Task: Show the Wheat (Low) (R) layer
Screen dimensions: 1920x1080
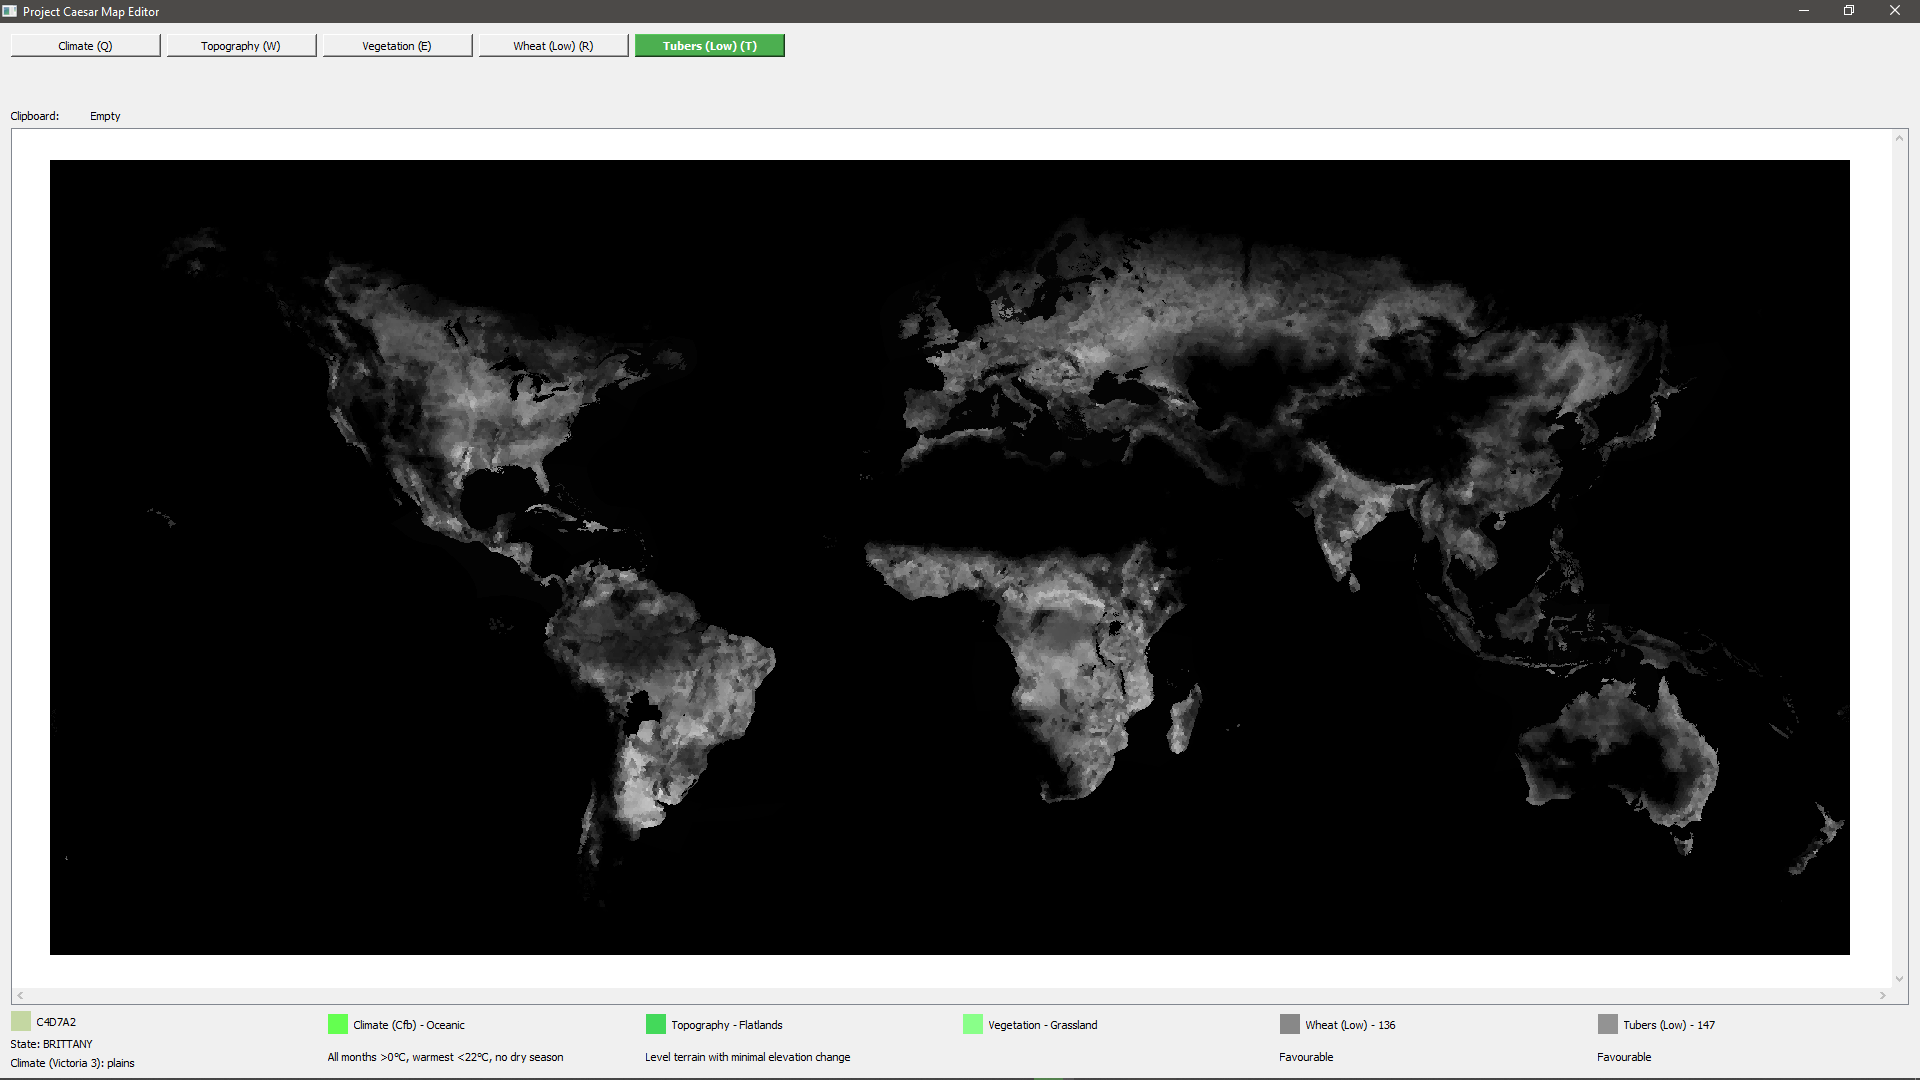Action: click(x=553, y=46)
